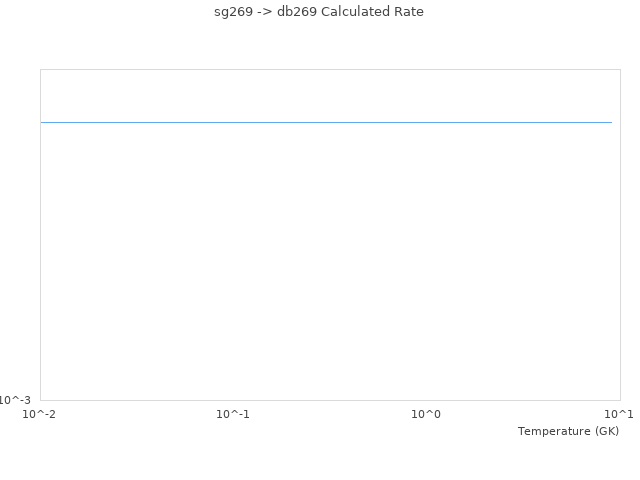Click the 10^1 temperature tick label
The height and width of the screenshot is (480, 640).
pyautogui.click(x=619, y=414)
